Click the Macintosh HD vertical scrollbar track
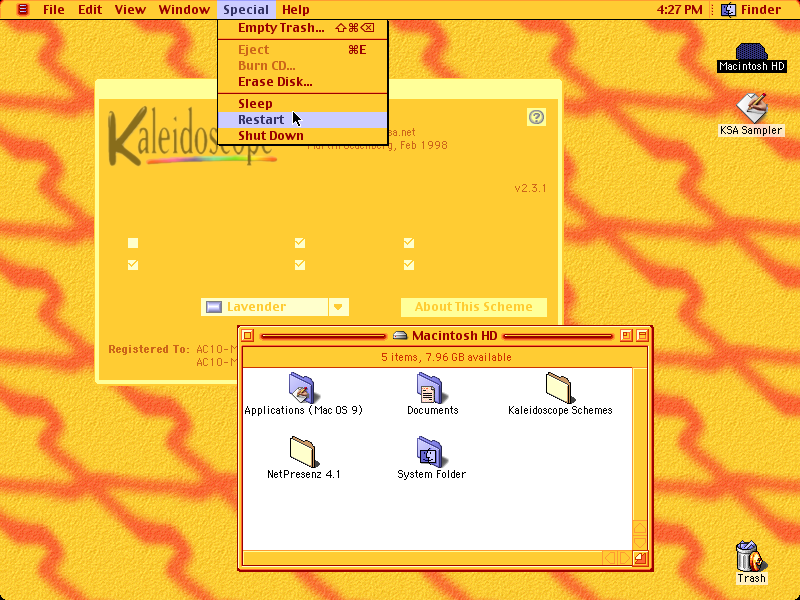 (x=639, y=444)
